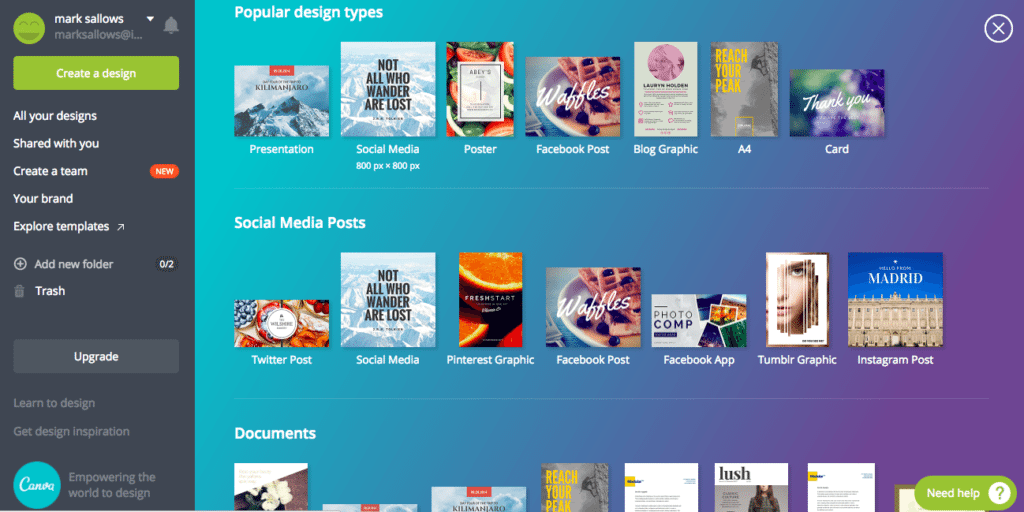This screenshot has height=512, width=1024.
Task: Close the design types overlay with the X
Action: (x=998, y=29)
